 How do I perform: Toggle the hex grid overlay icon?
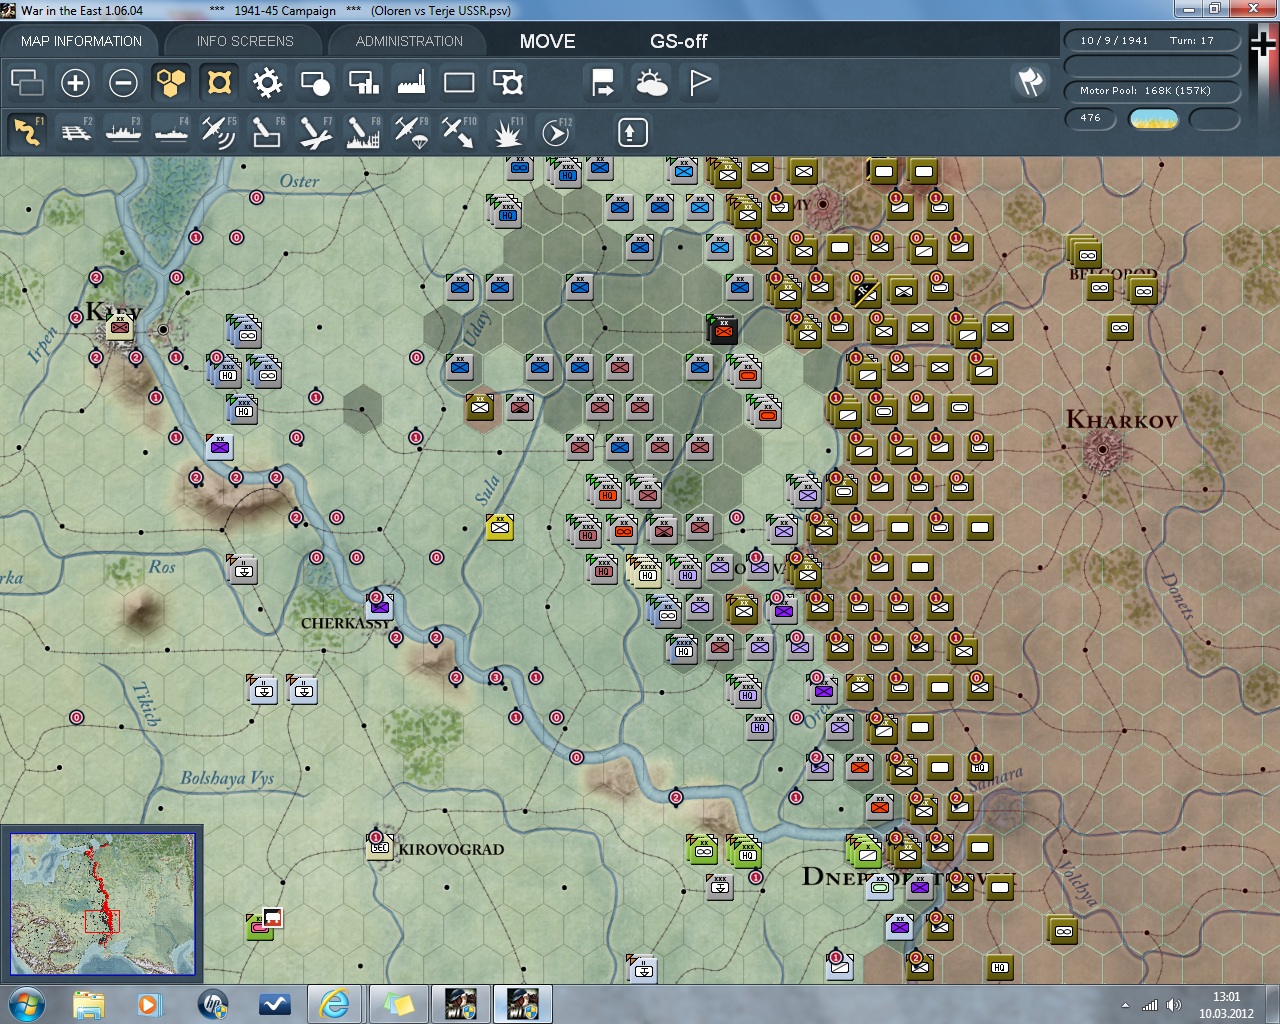171,82
